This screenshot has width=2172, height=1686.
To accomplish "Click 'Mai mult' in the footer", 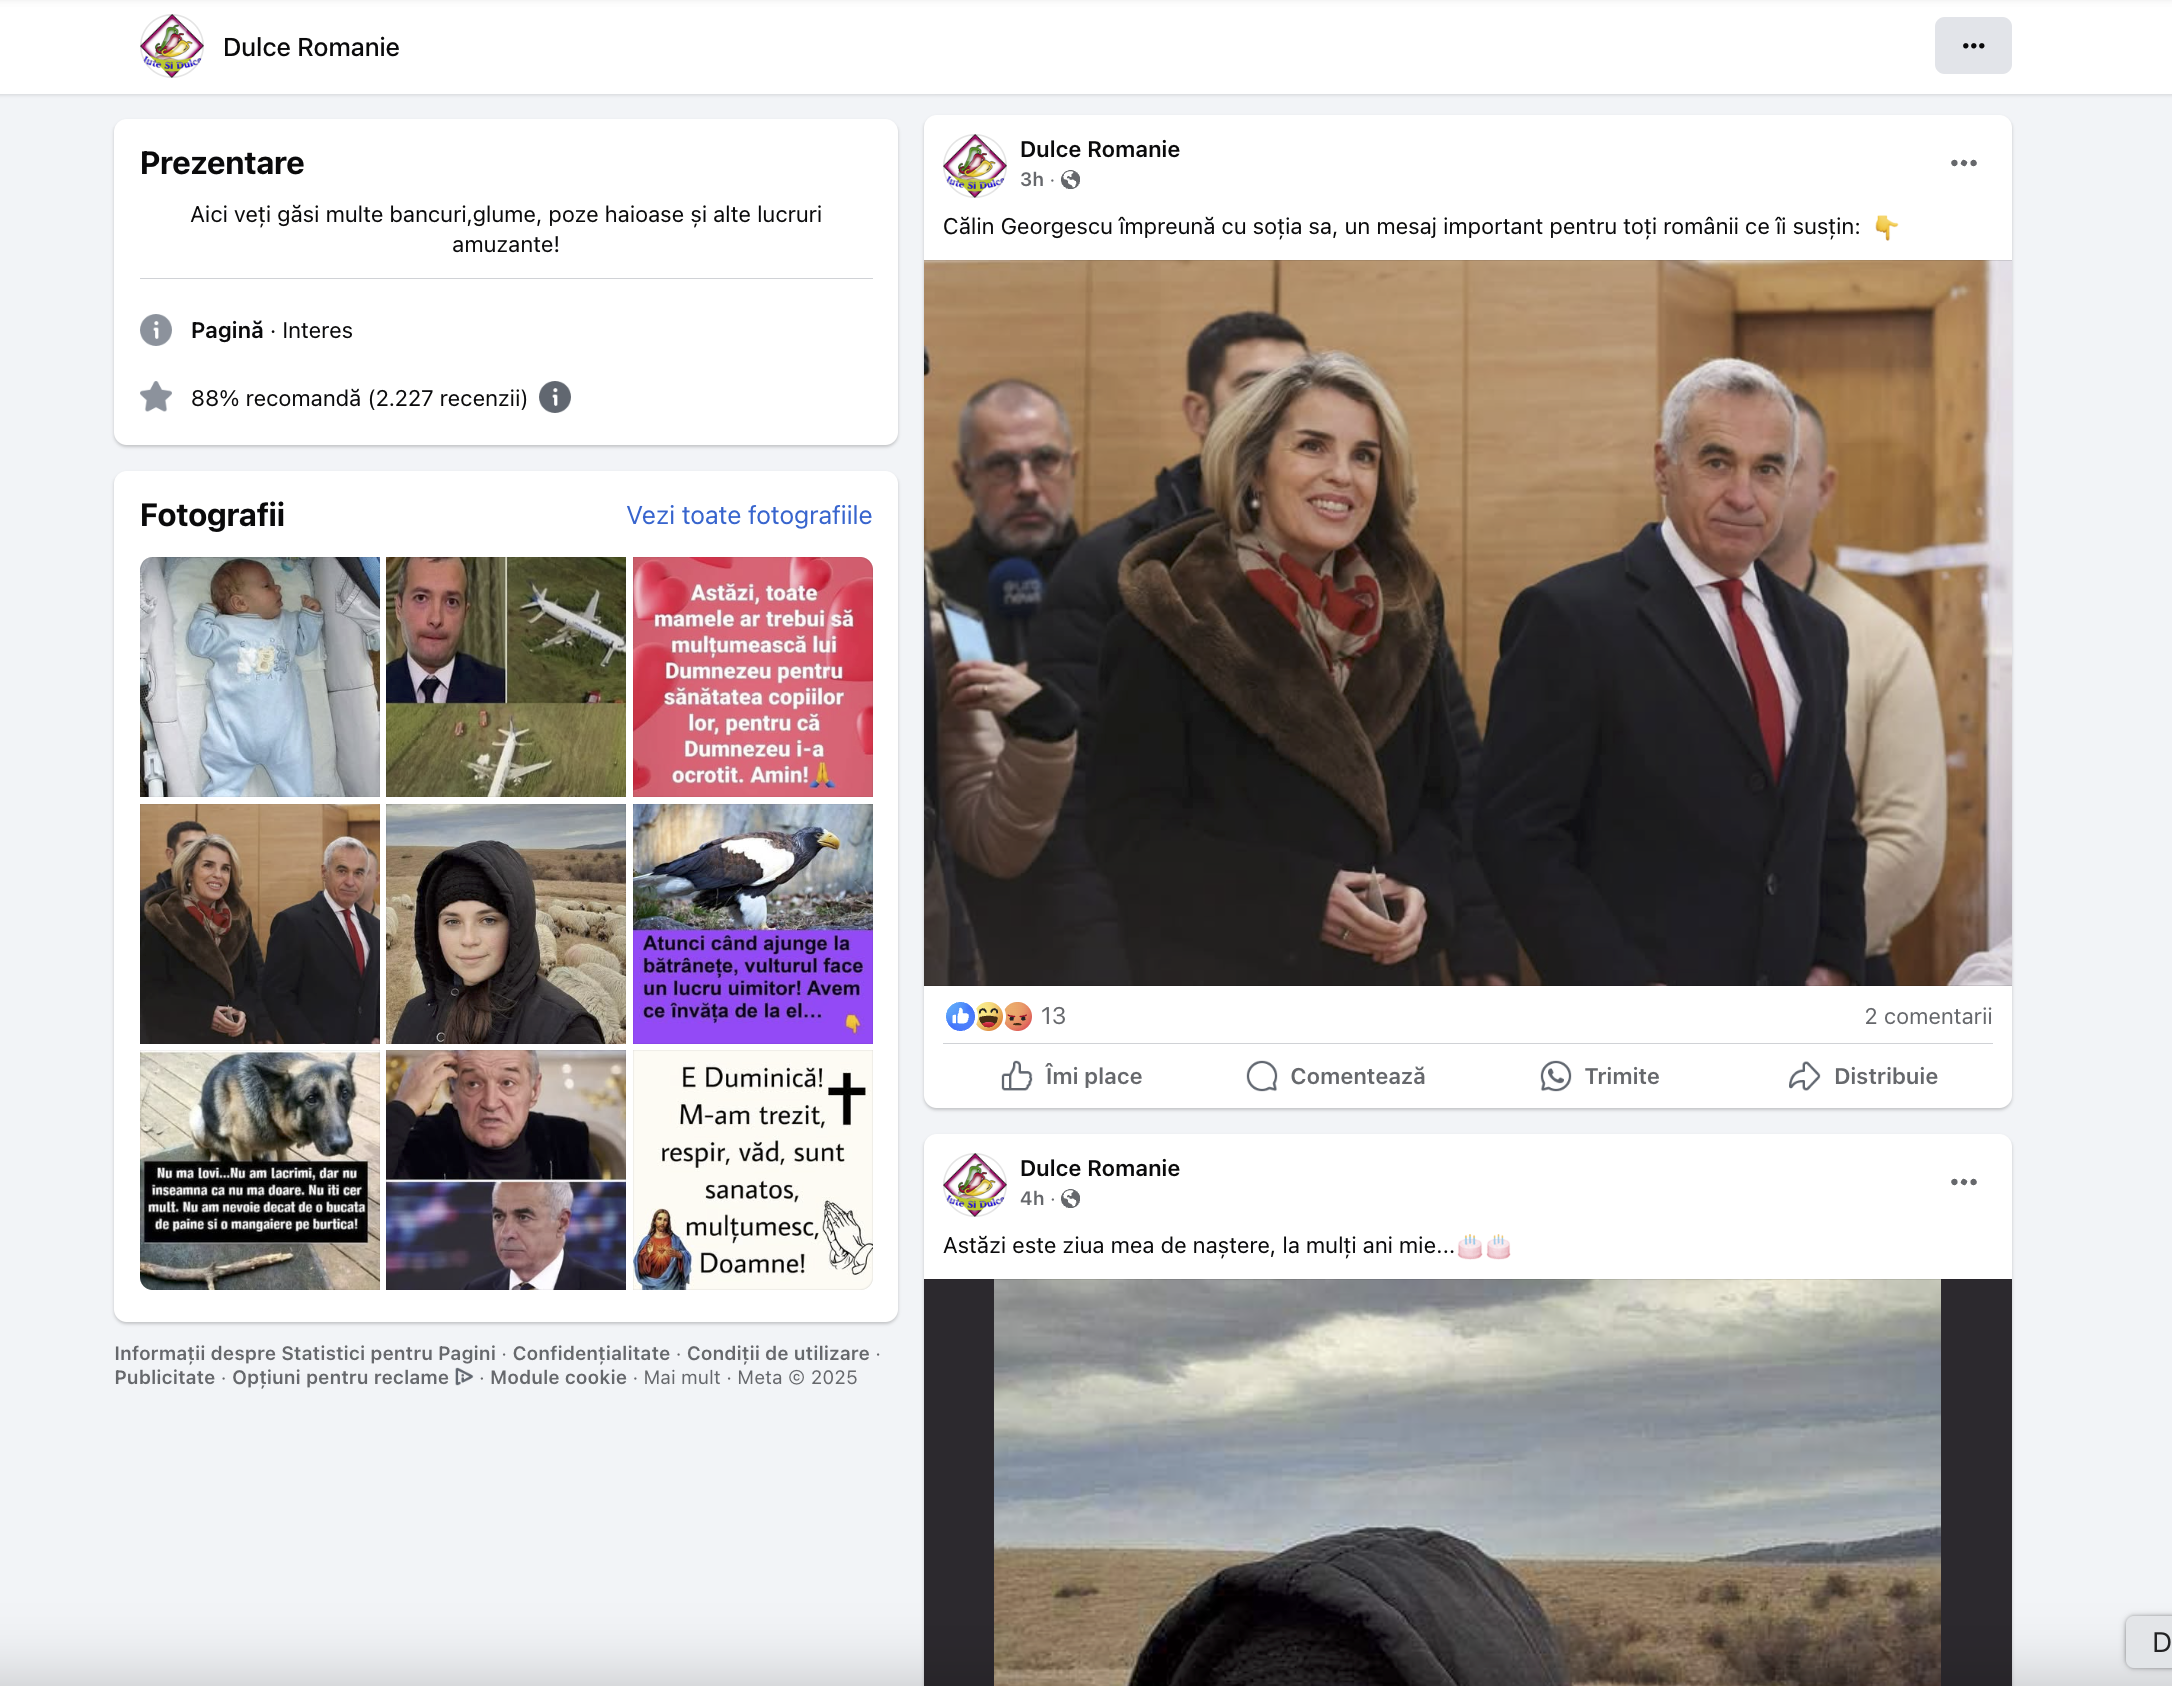I will pyautogui.click(x=681, y=1377).
